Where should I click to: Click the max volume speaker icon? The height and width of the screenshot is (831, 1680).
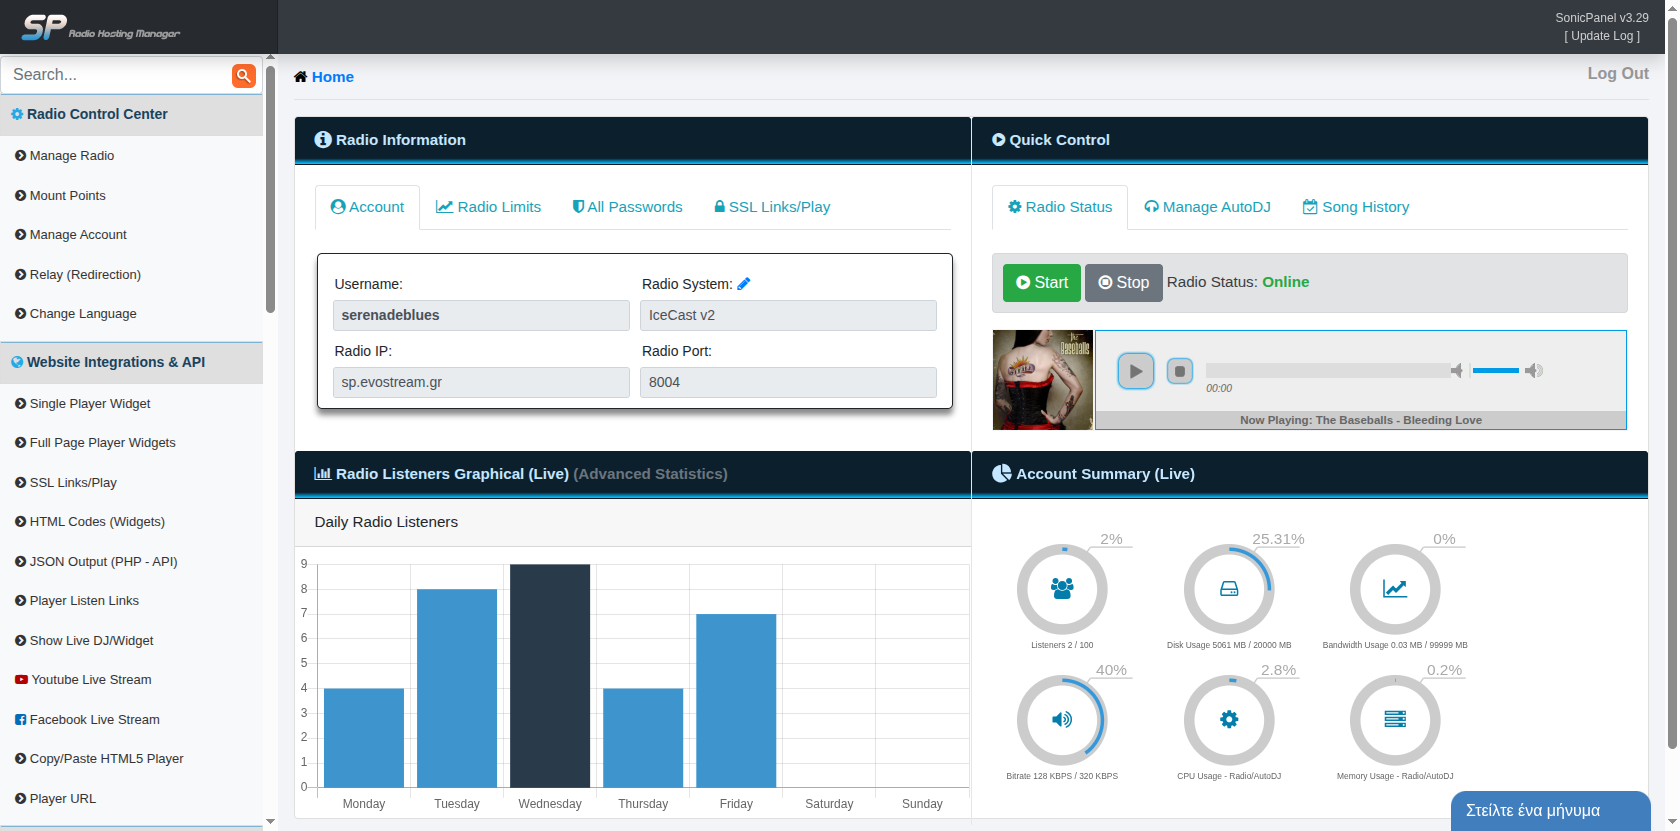(1534, 371)
